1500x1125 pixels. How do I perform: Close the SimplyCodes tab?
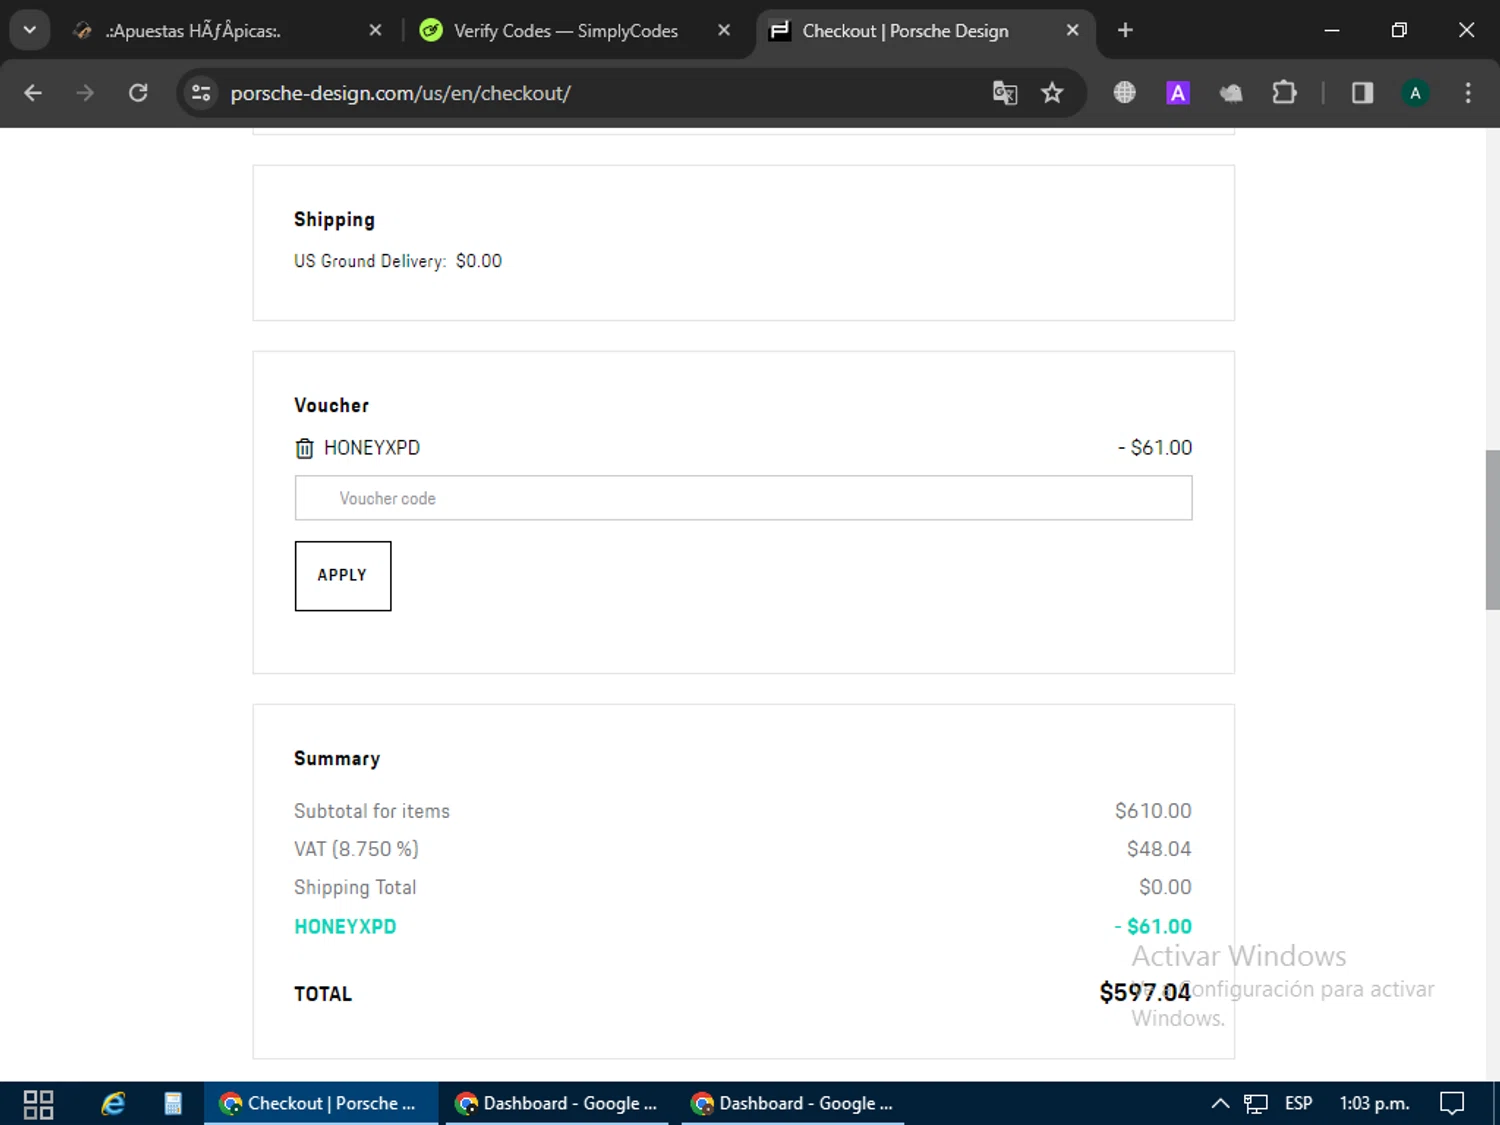(x=724, y=31)
